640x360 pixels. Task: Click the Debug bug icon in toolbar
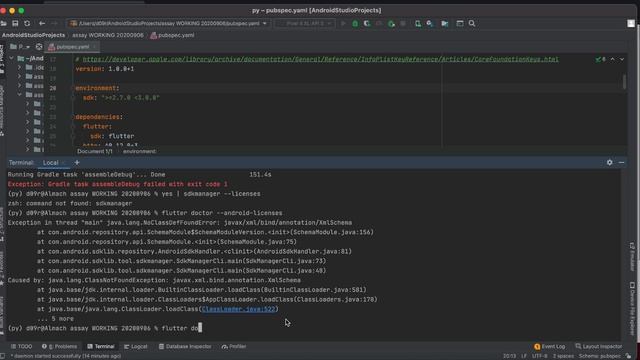click(355, 24)
